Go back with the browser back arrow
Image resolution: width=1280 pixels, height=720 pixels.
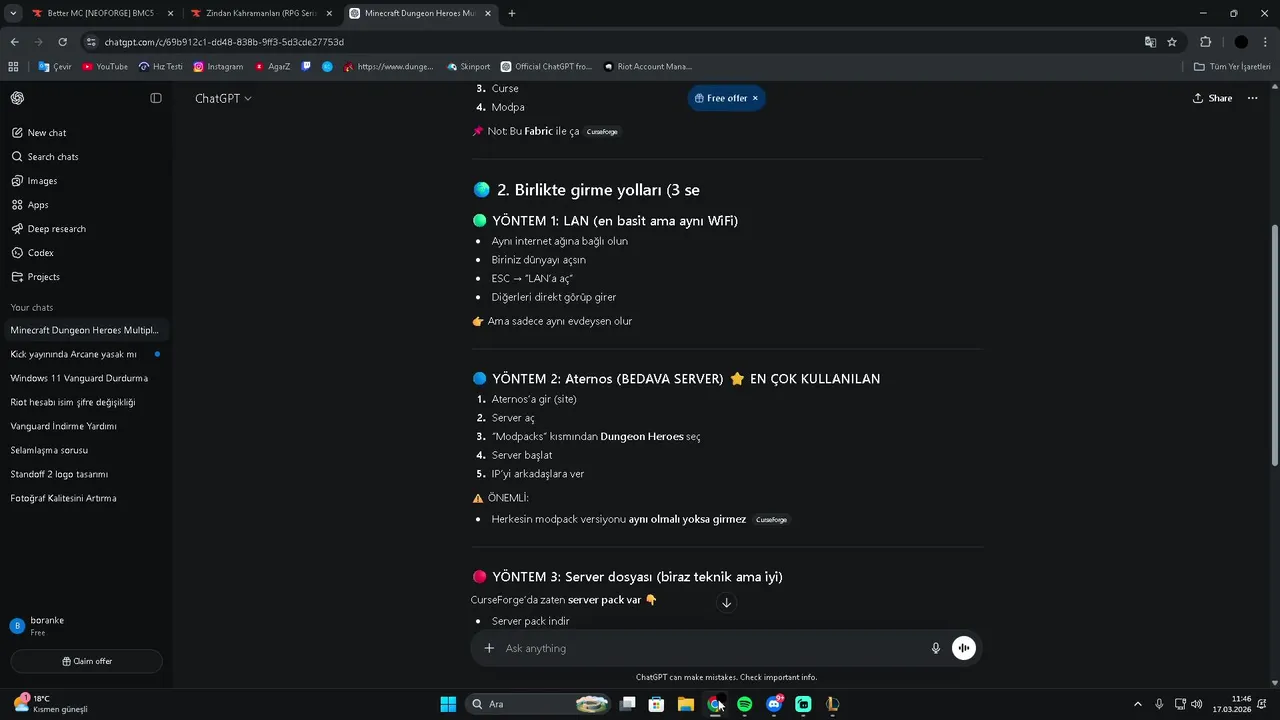(x=14, y=42)
